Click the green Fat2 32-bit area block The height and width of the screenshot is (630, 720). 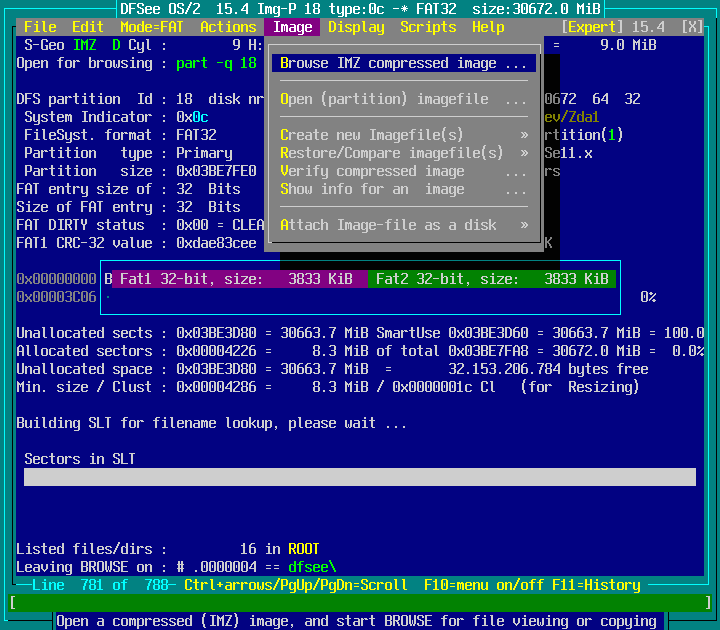(490, 279)
